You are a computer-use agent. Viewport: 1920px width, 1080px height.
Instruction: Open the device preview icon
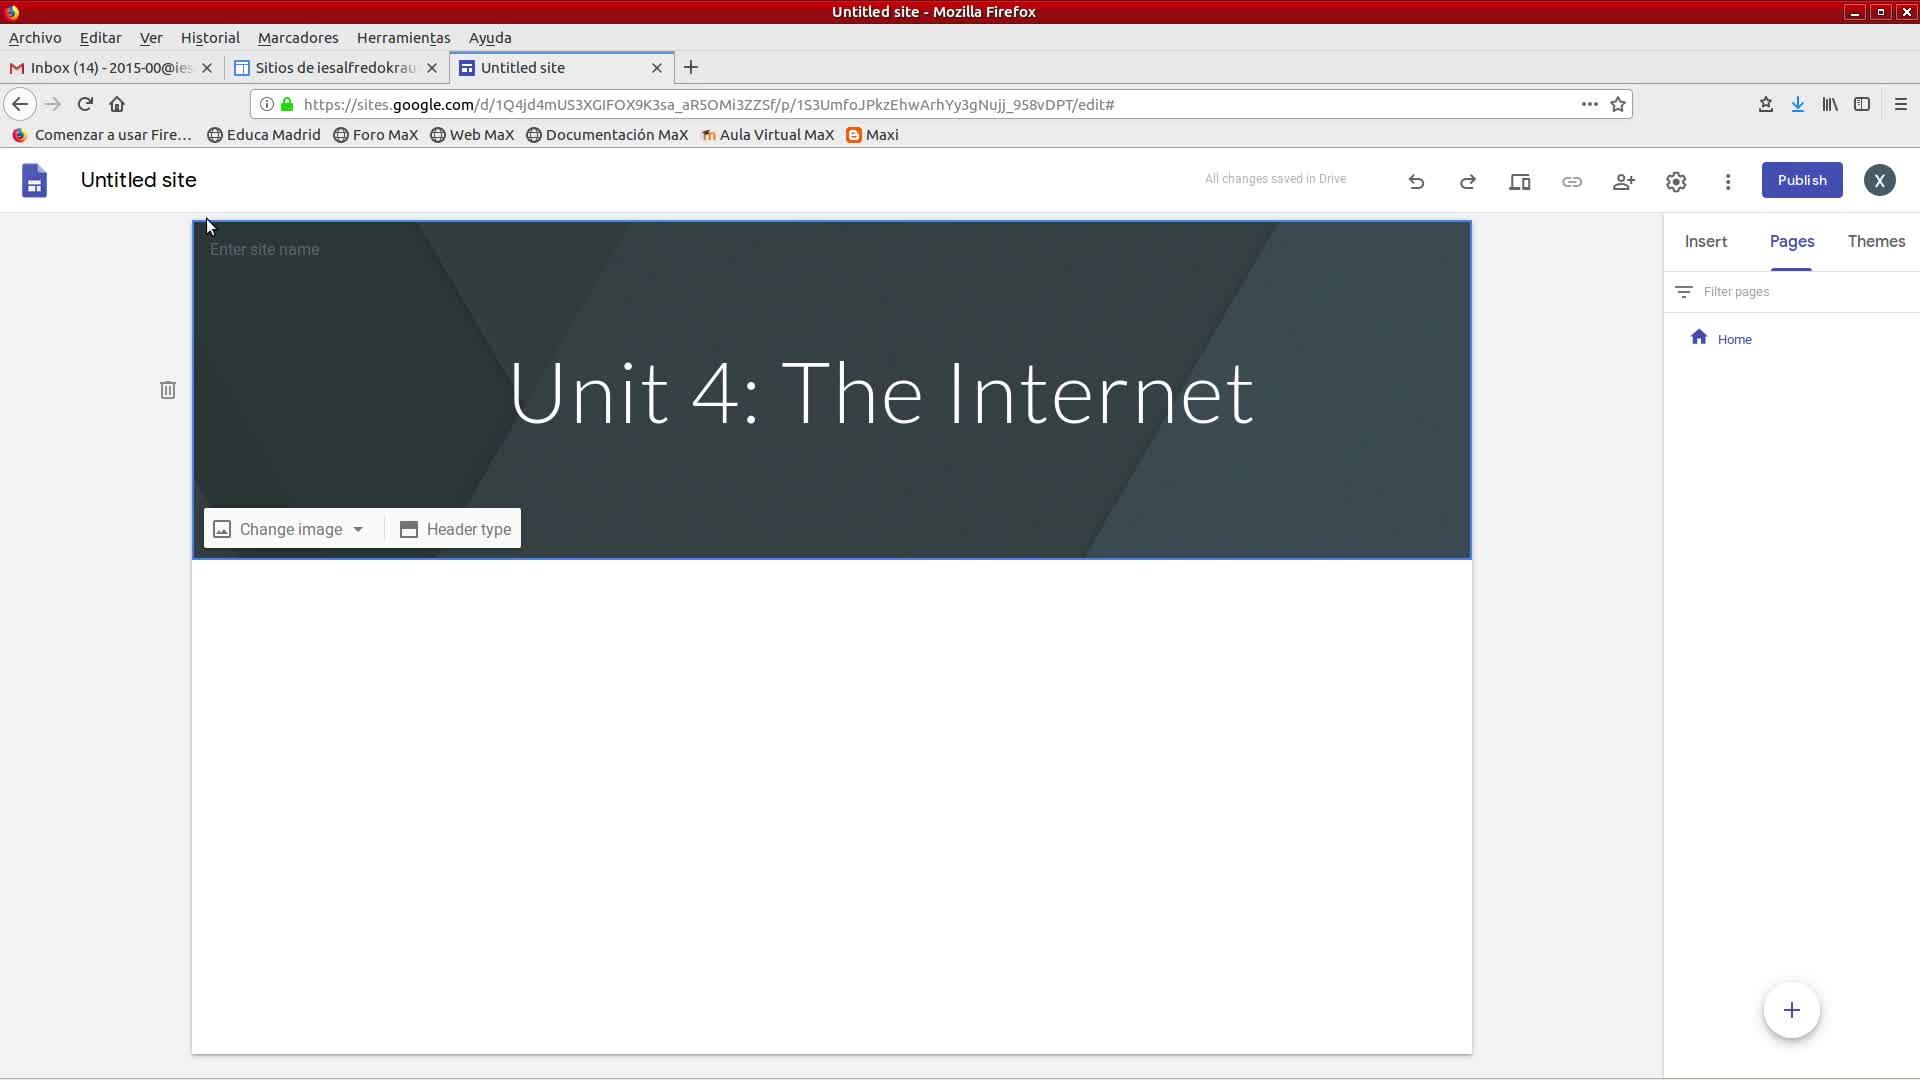point(1519,181)
